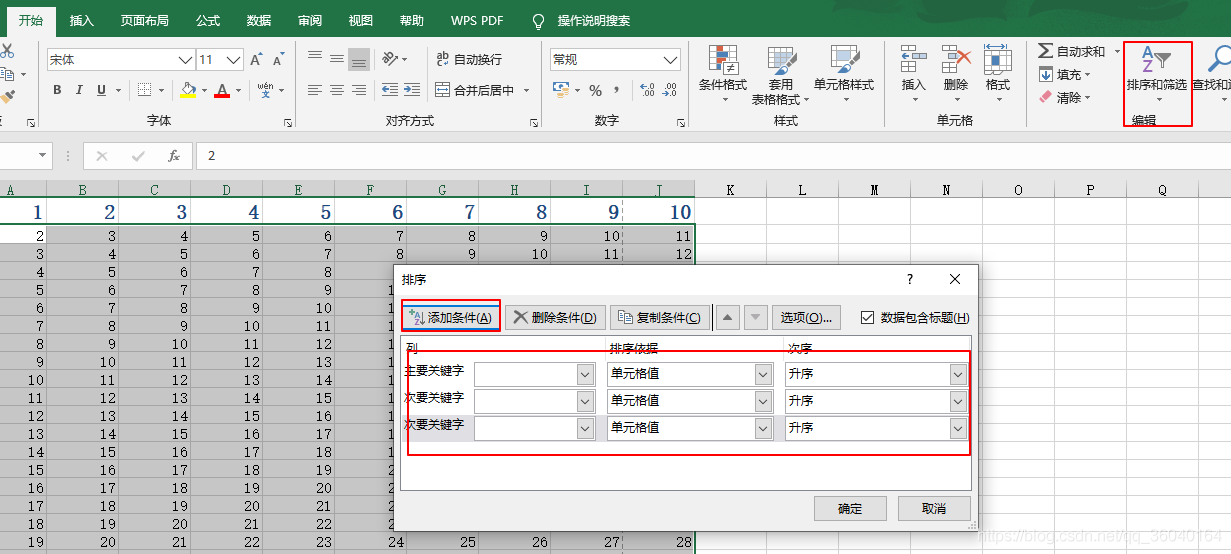Click the format painter brush
1231x554 pixels.
8,97
